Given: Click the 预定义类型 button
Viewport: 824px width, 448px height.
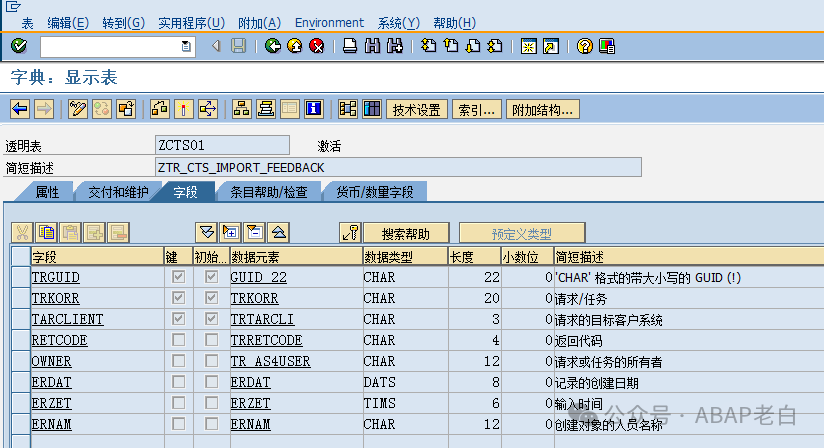Looking at the screenshot, I should pos(522,233).
